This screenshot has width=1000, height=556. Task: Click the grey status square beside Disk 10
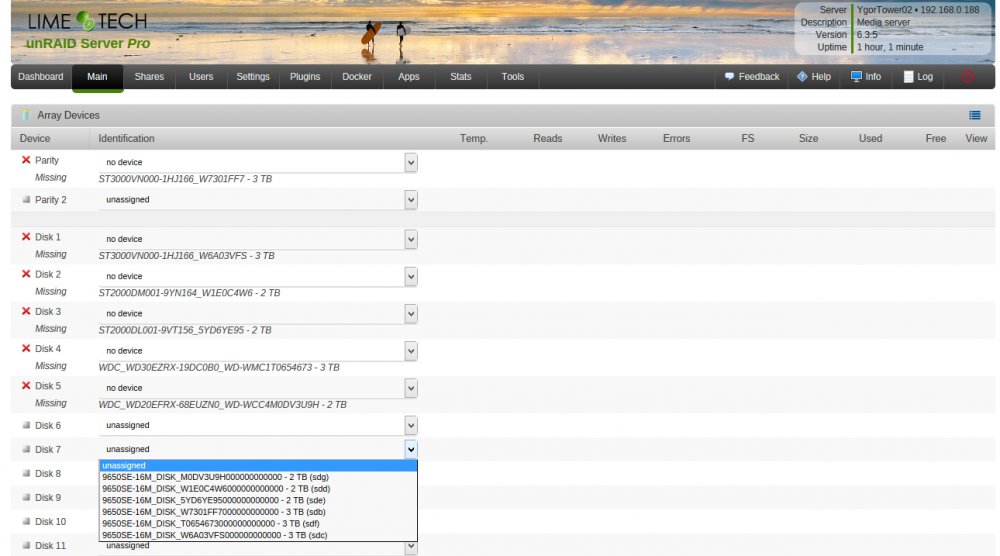tap(26, 522)
